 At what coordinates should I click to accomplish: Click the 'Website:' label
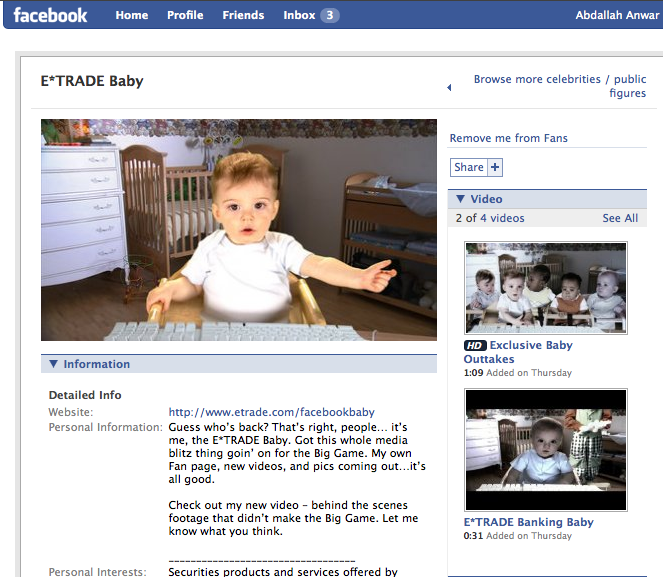click(x=71, y=412)
